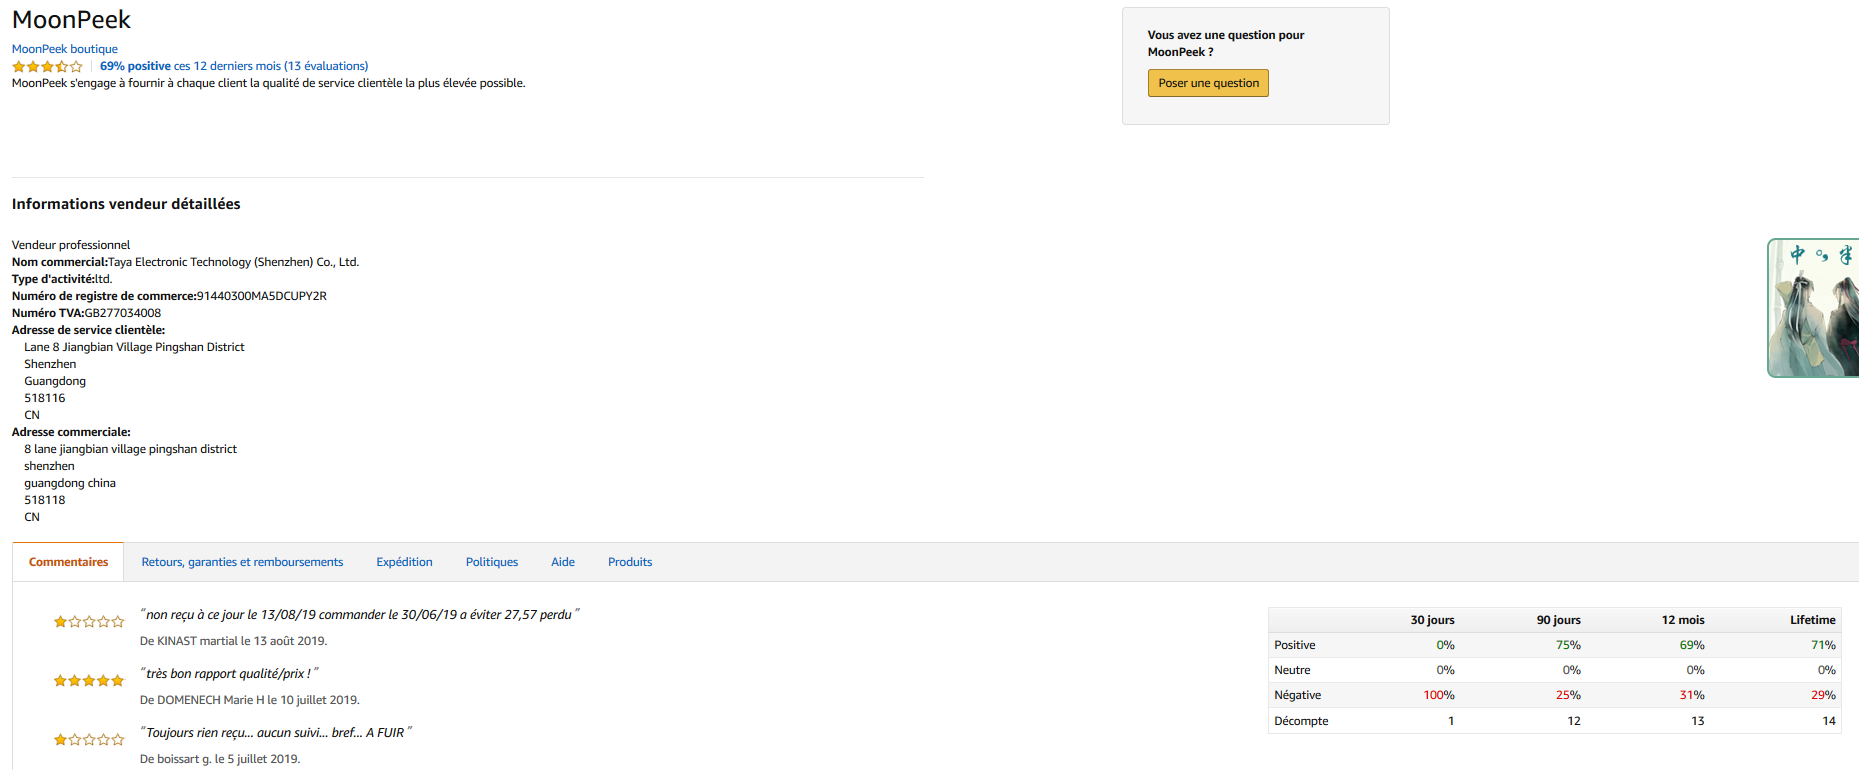Viewport: 1859px width, 770px height.
Task: Click the five-star rating of DOMENECH Marie review
Action: (89, 681)
